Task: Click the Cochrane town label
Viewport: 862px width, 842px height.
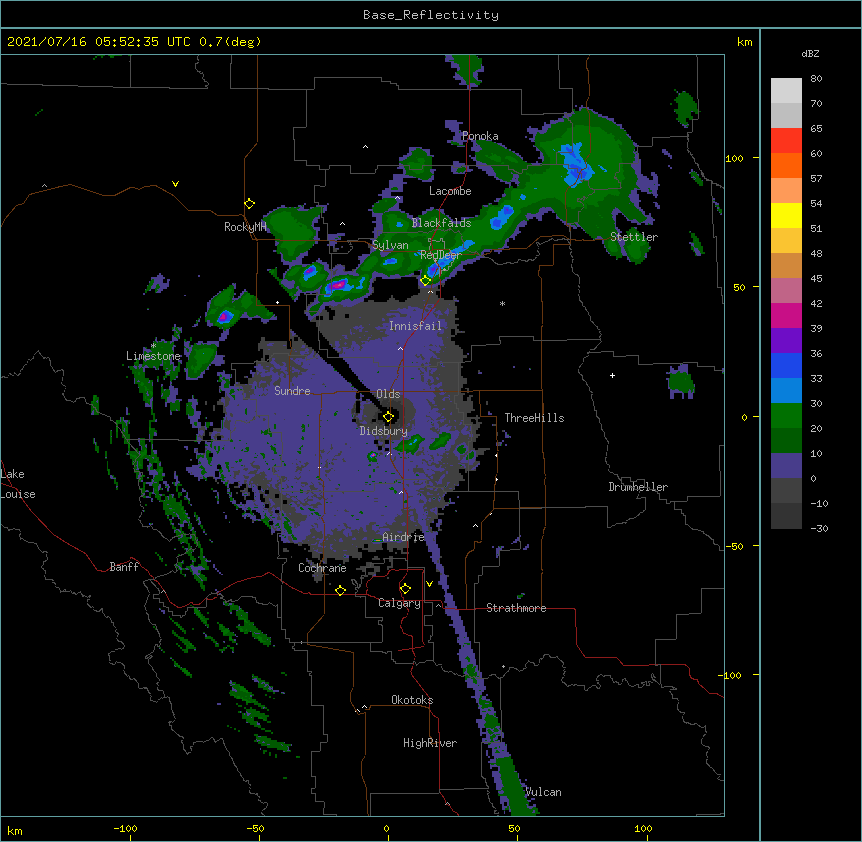Action: (322, 568)
